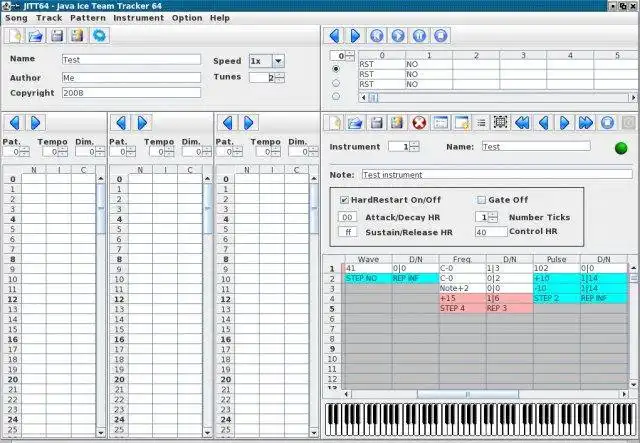This screenshot has width=640, height=443.
Task: Click the save-as icon in the song toolbar
Action: [x=78, y=36]
